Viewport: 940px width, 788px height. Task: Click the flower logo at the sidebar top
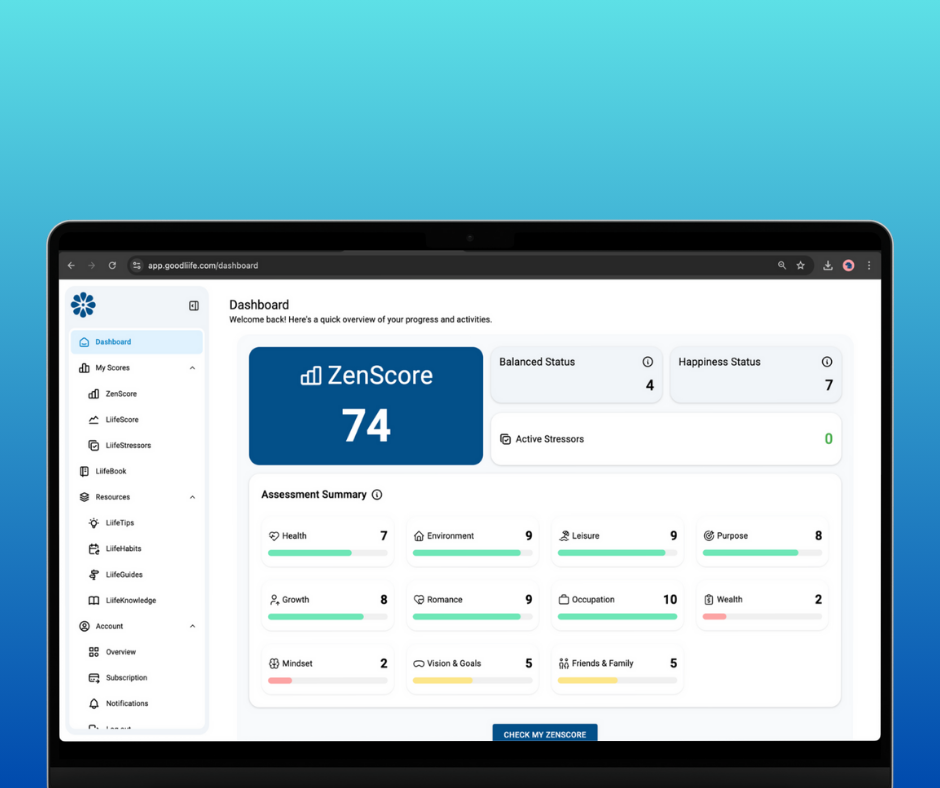[x=83, y=305]
